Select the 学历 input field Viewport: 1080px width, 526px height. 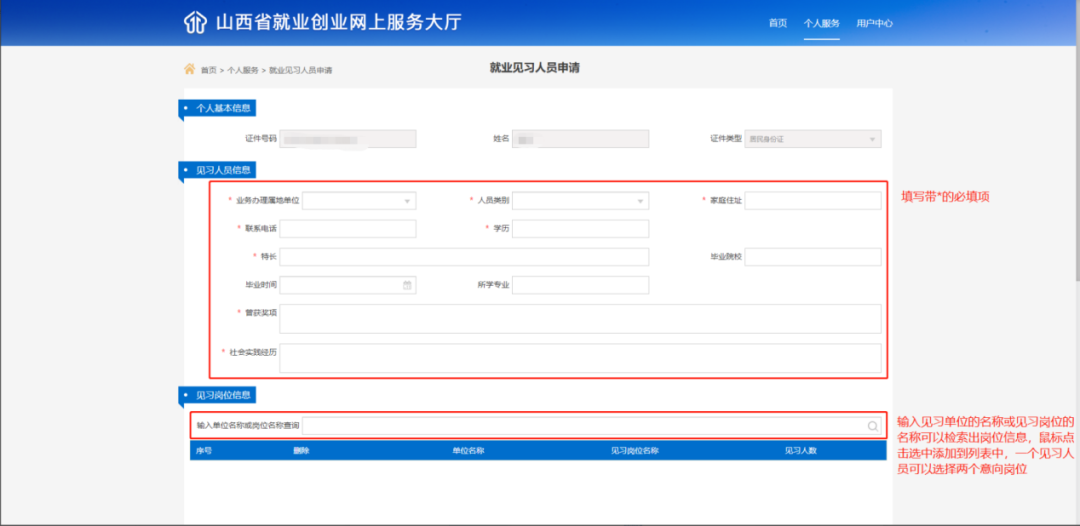point(580,229)
